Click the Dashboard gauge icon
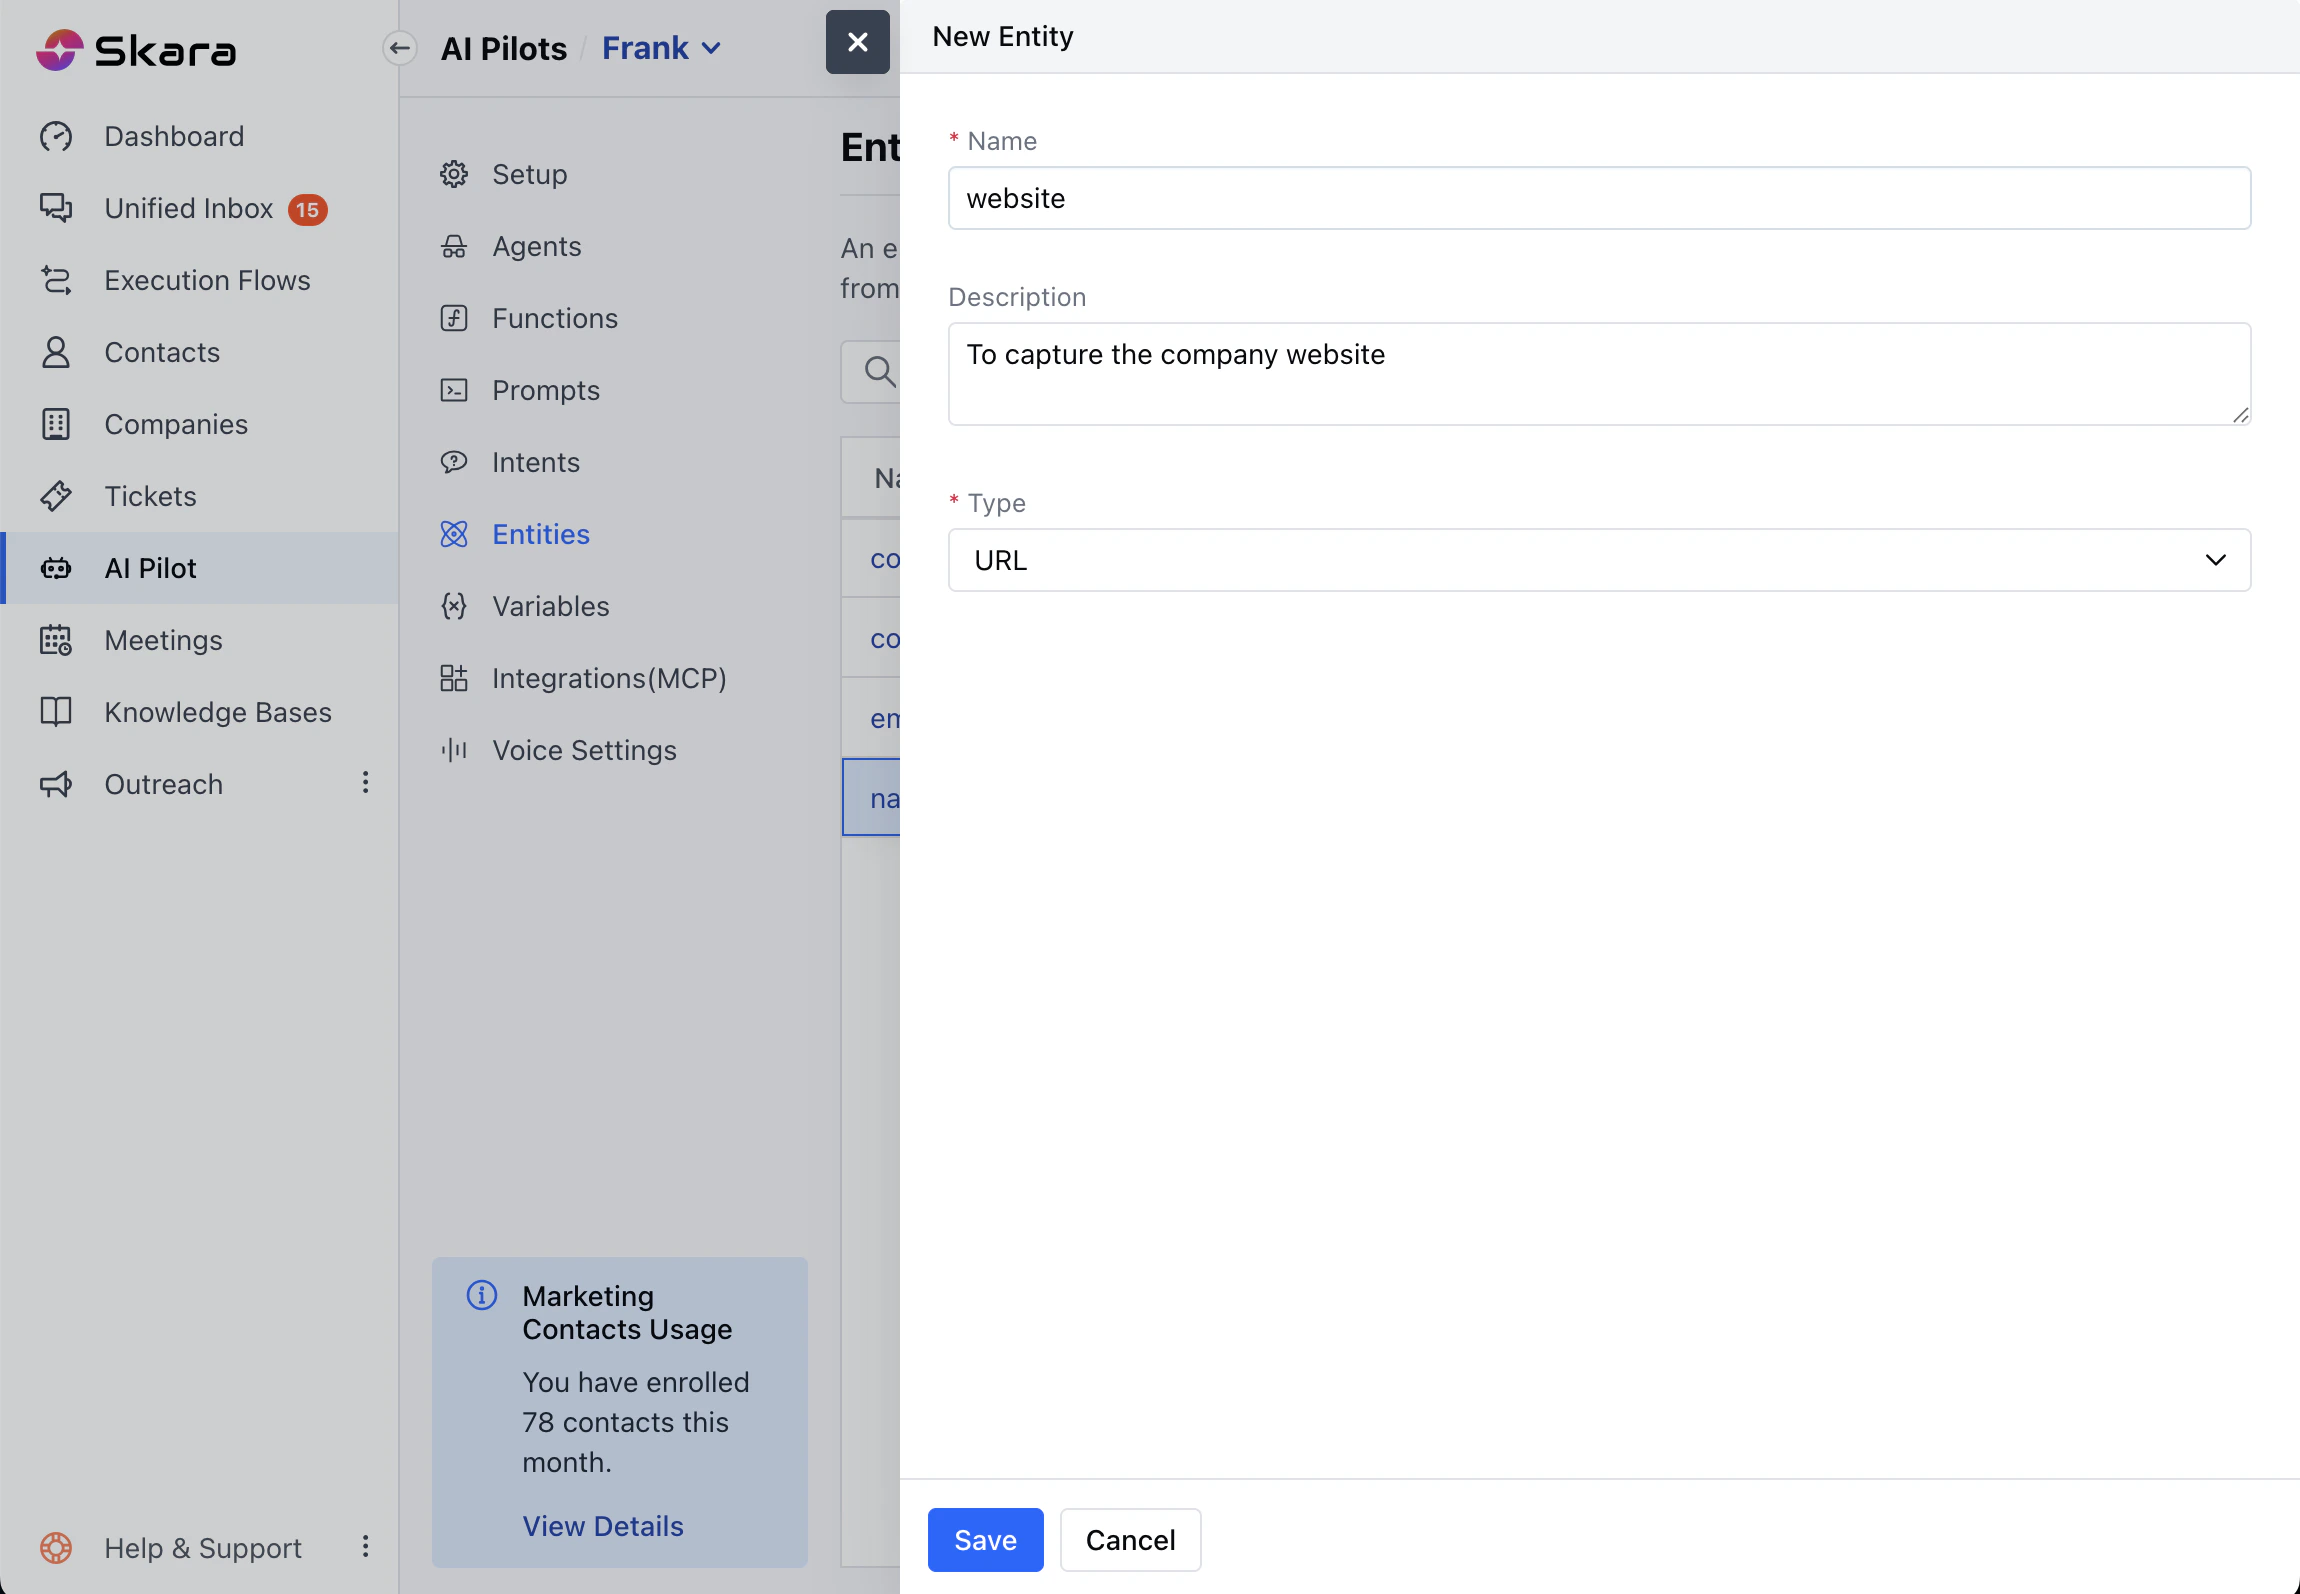This screenshot has width=2300, height=1594. point(56,136)
